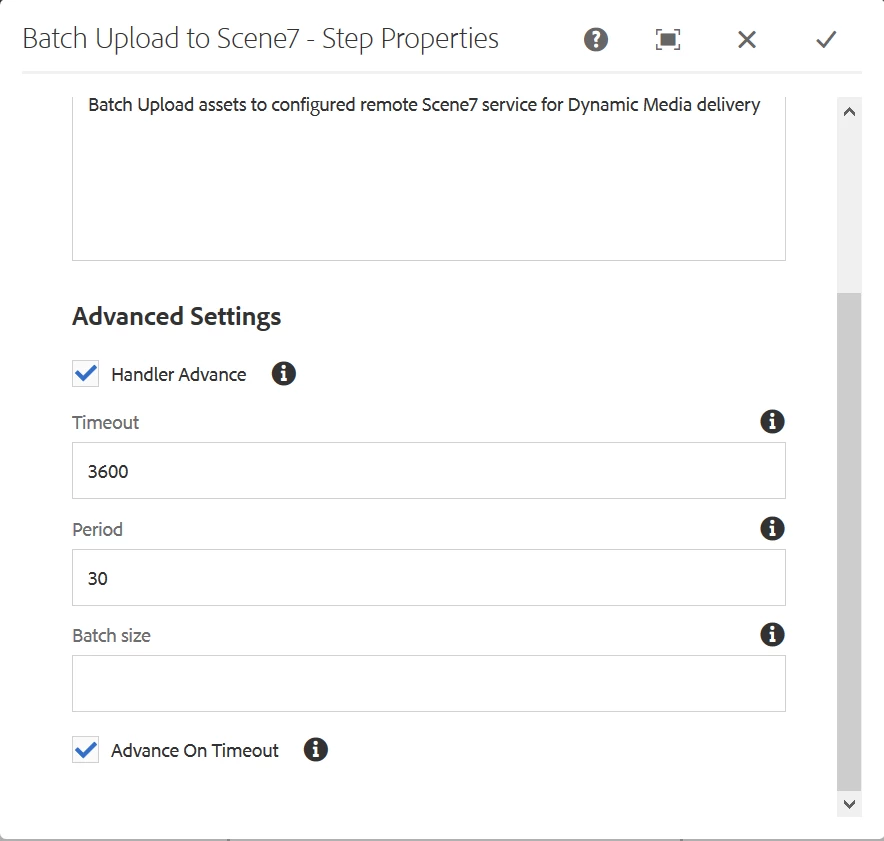Click the Timeout label text
884x841 pixels.
[x=105, y=422]
